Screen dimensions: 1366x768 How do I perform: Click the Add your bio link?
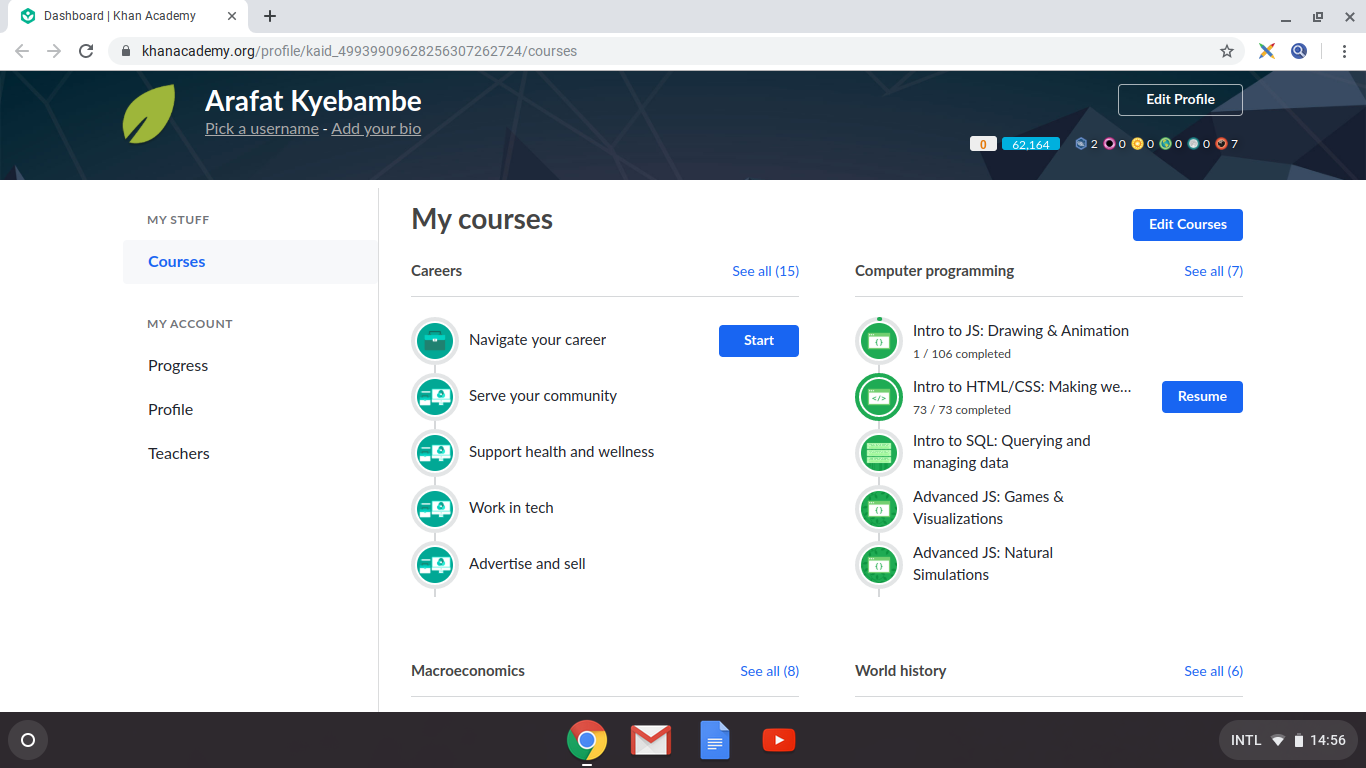click(376, 129)
